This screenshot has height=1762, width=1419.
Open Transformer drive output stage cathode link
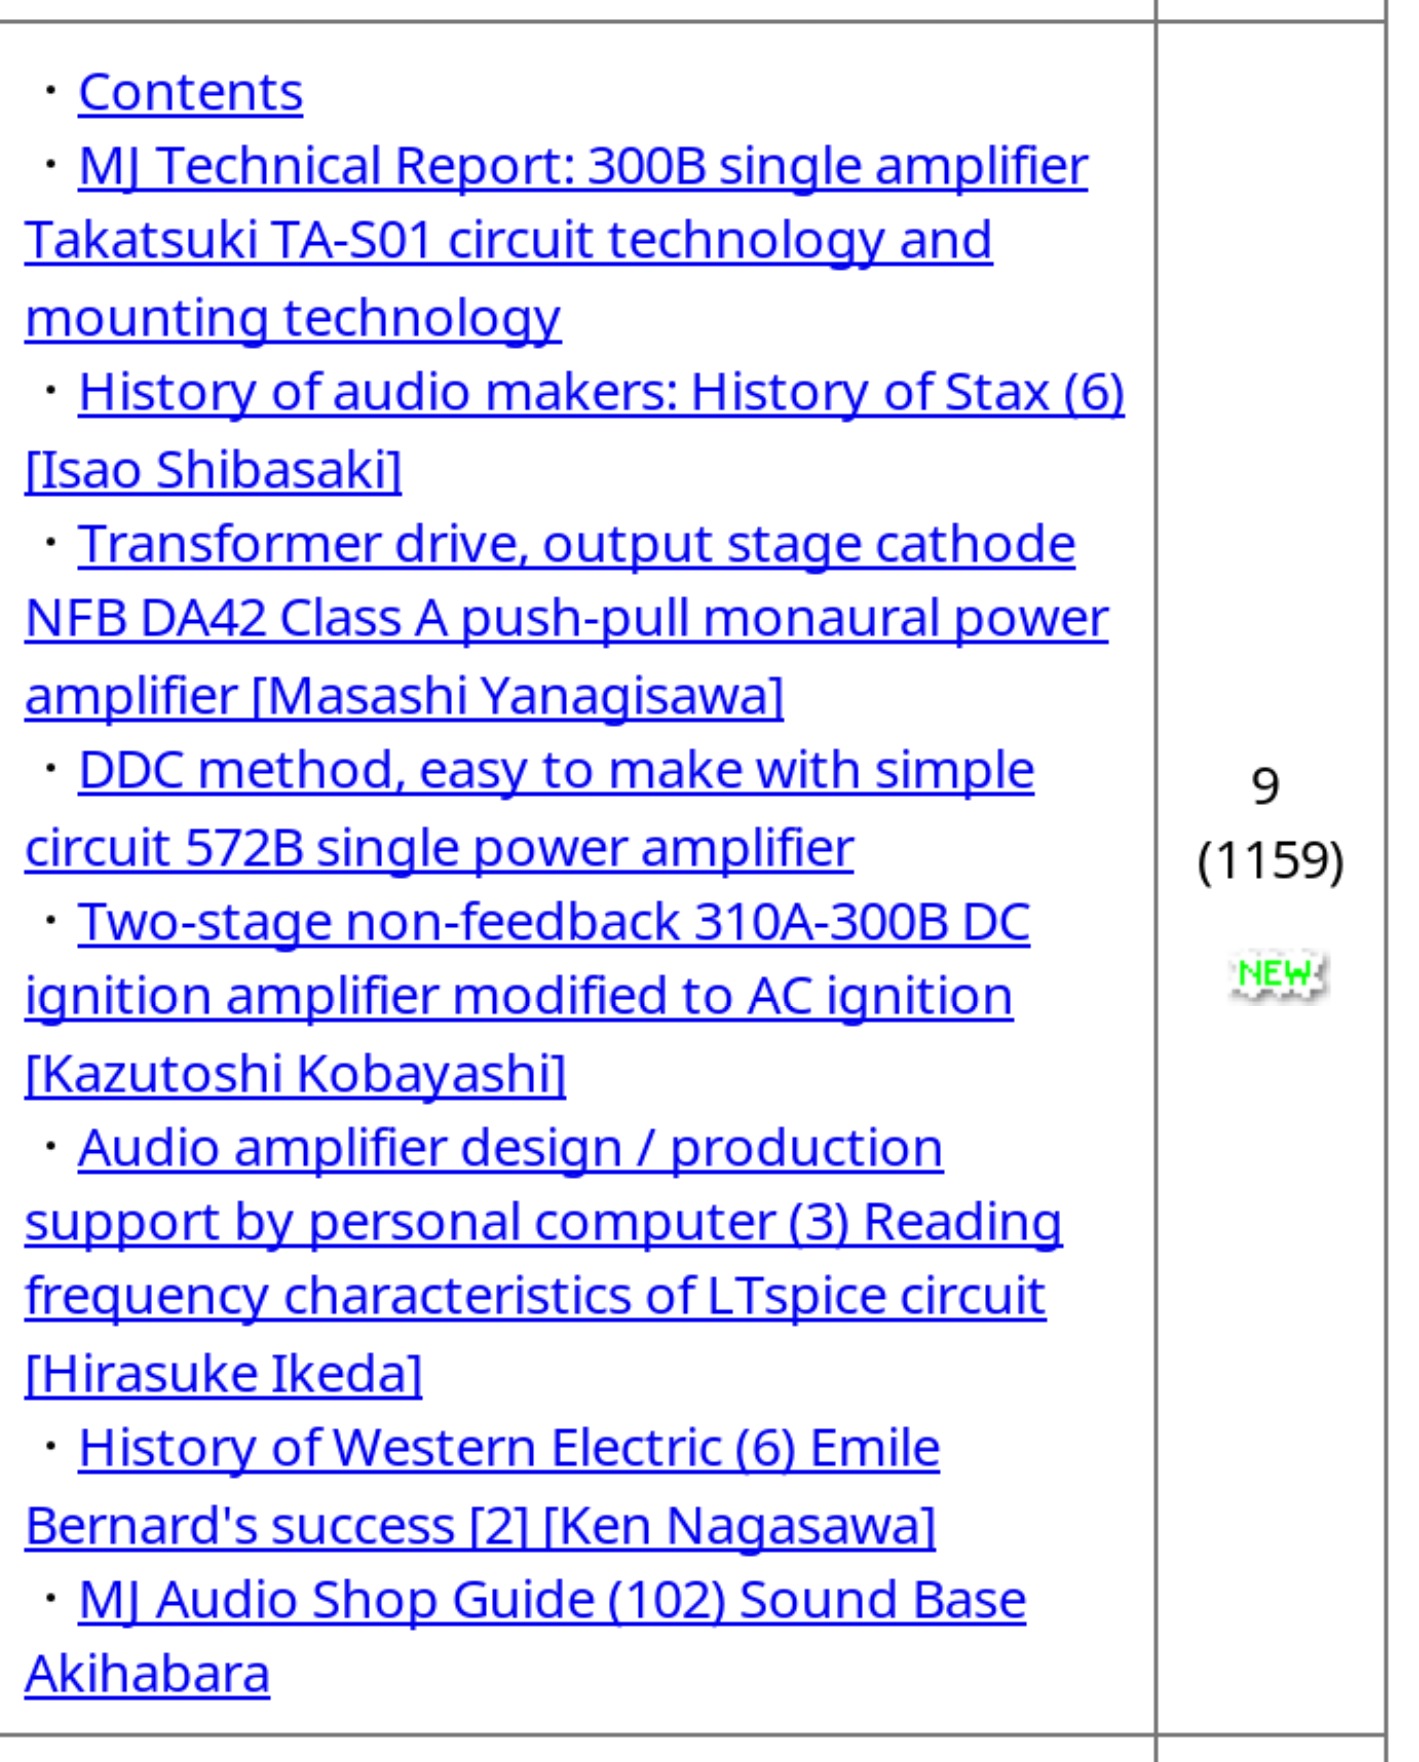[576, 544]
